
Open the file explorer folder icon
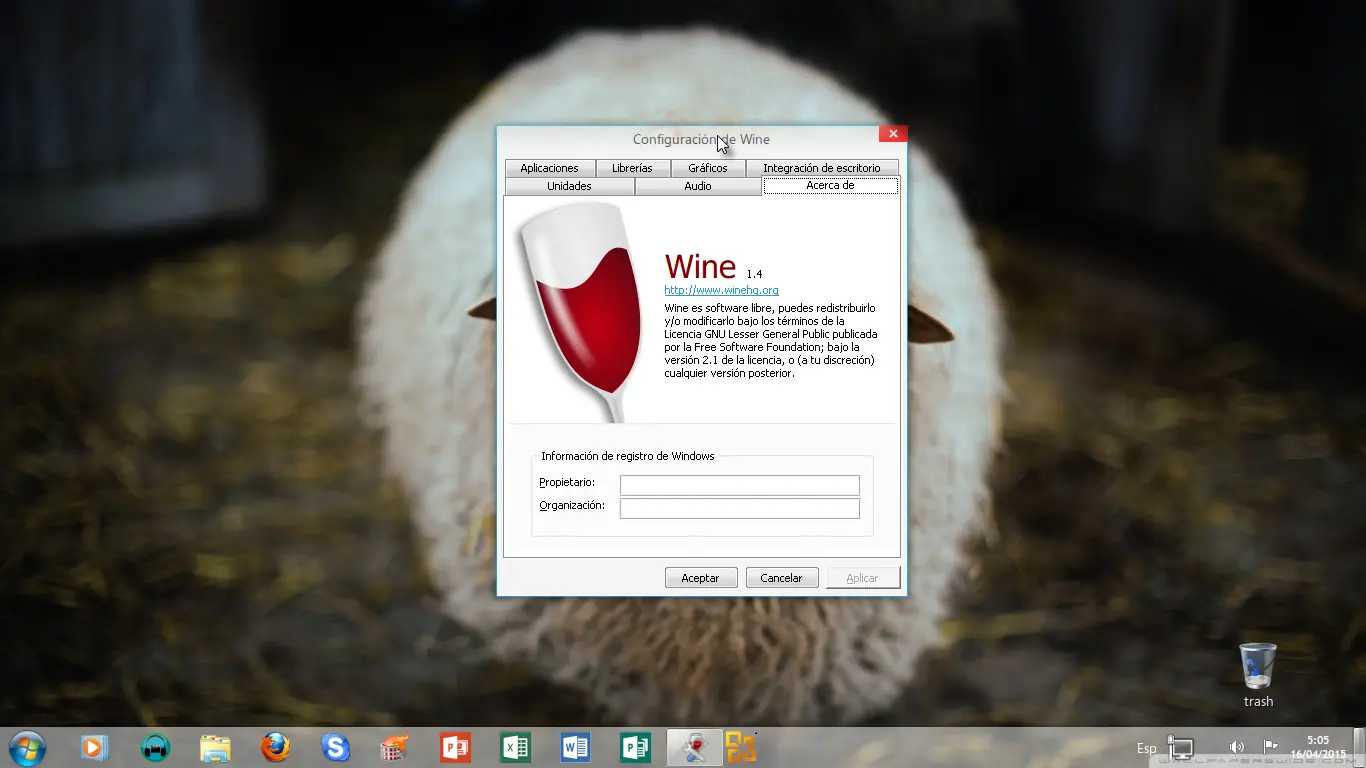215,747
